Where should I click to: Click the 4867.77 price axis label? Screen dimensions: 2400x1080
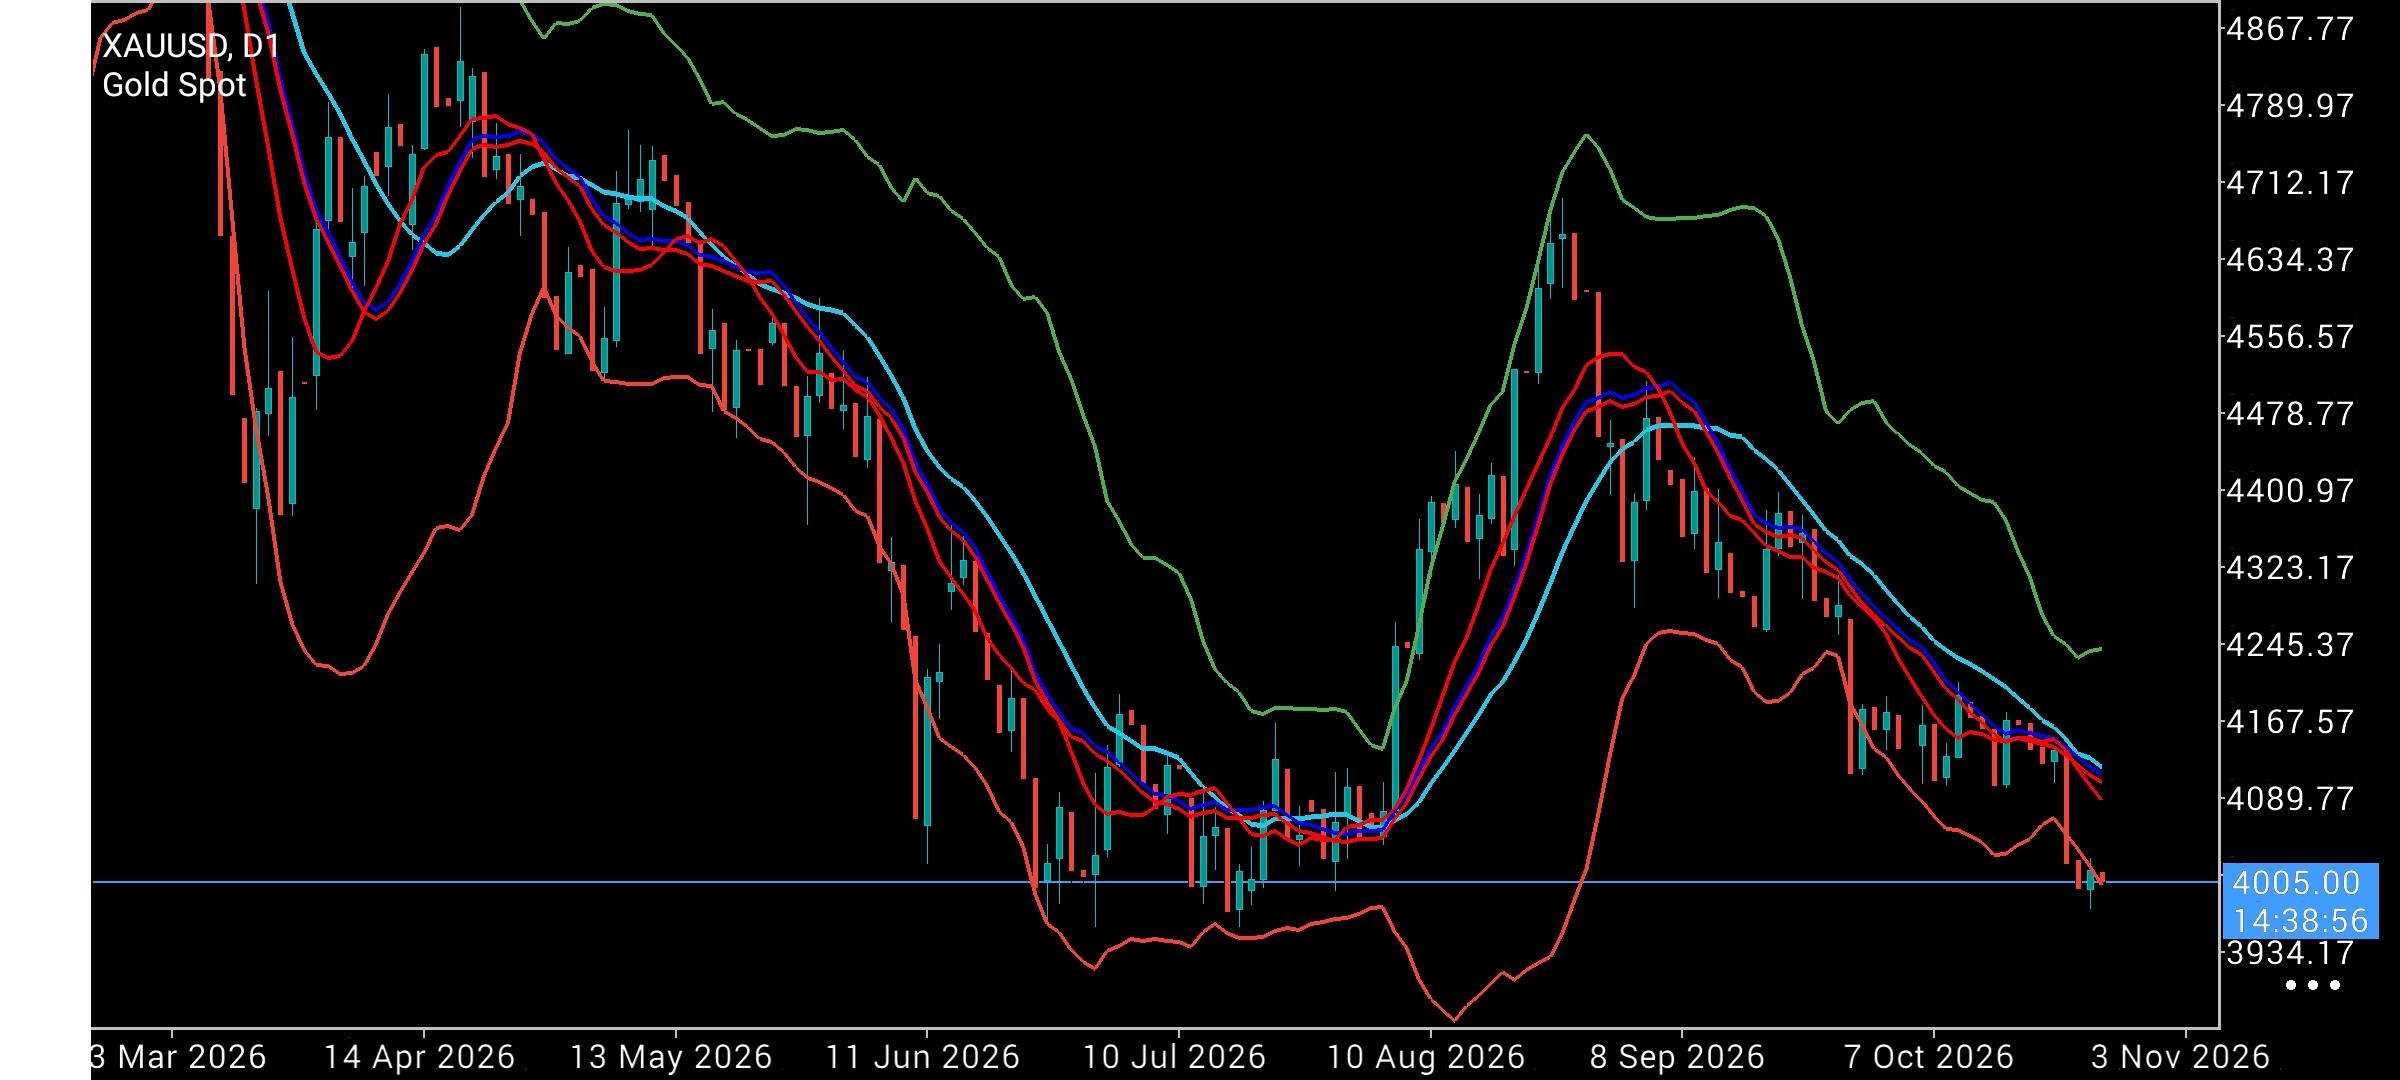pos(2289,28)
